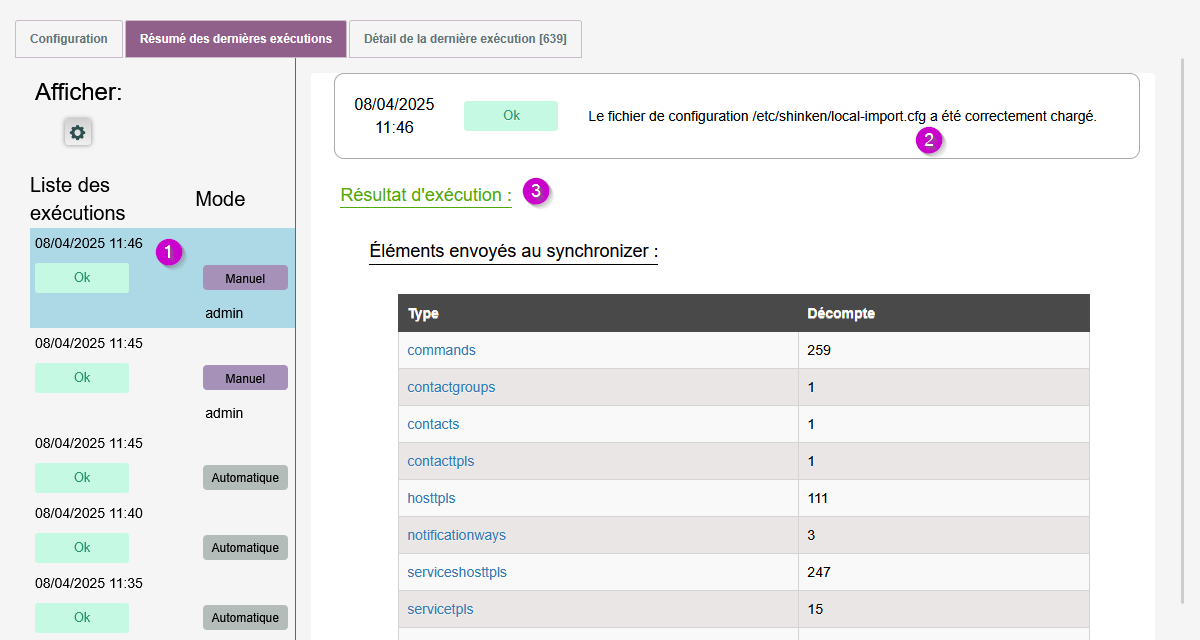Viewport: 1200px width, 640px height.
Task: Switch to Résumé des dernières exécutions tab
Action: [236, 39]
